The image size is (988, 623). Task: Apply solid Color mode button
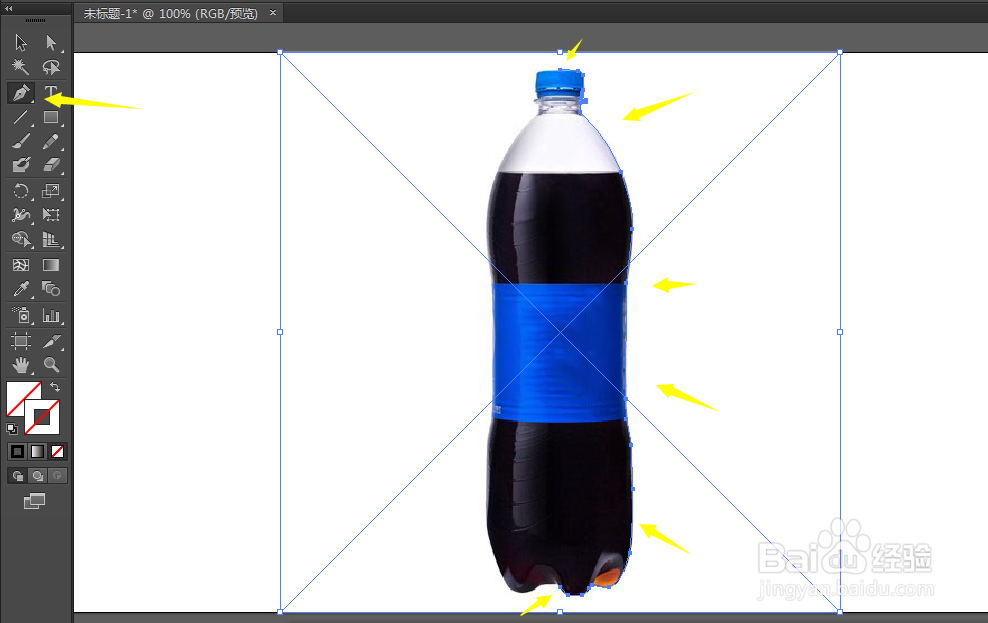(18, 452)
